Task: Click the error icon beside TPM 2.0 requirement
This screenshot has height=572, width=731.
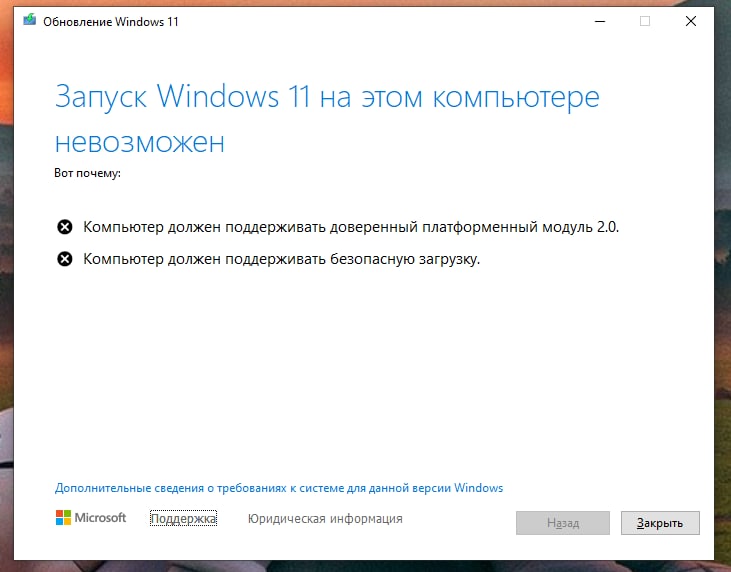Action: tap(65, 227)
